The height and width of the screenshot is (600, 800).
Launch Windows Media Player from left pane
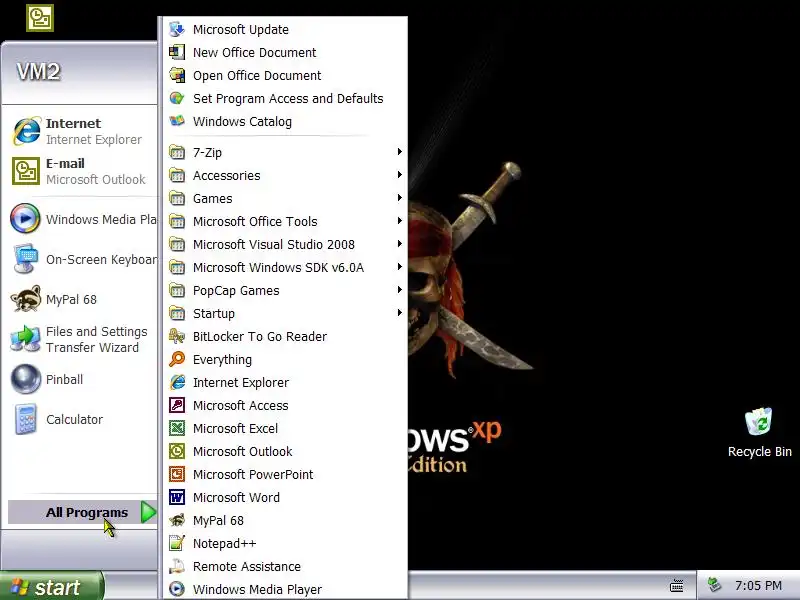point(82,219)
